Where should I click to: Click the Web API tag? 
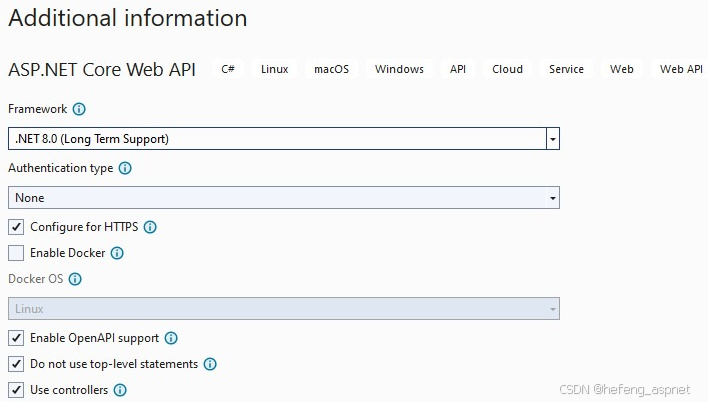point(681,69)
